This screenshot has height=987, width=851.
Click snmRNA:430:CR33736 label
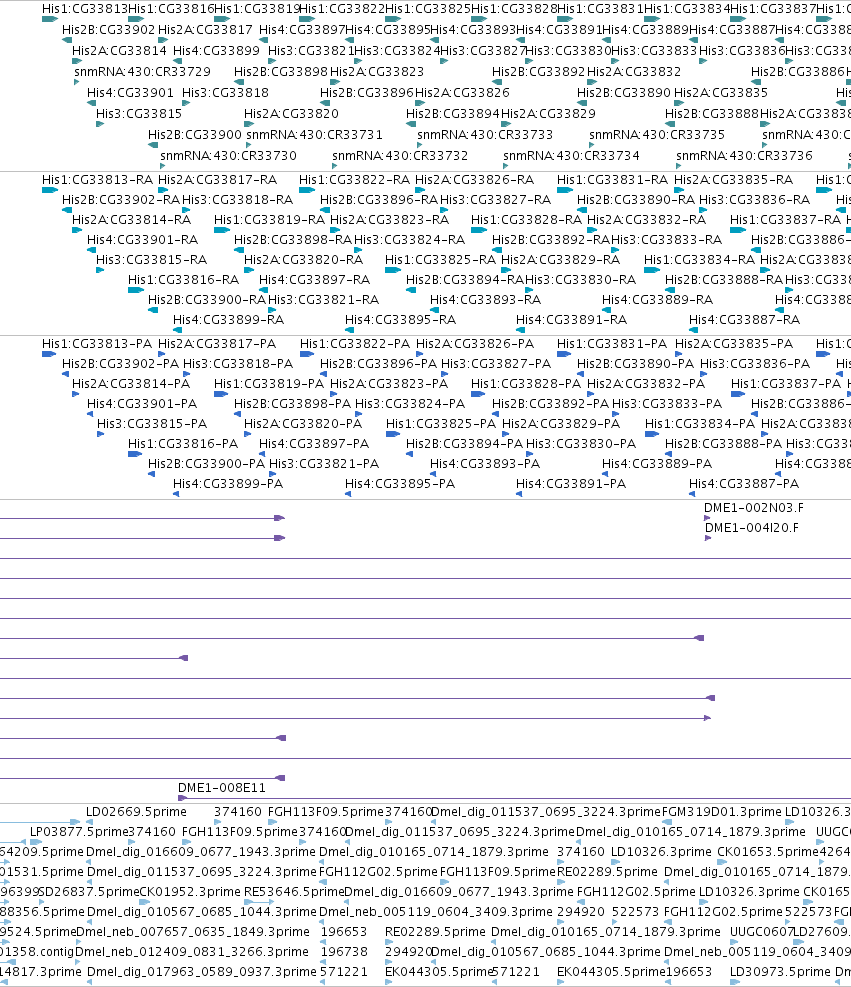[x=745, y=155]
